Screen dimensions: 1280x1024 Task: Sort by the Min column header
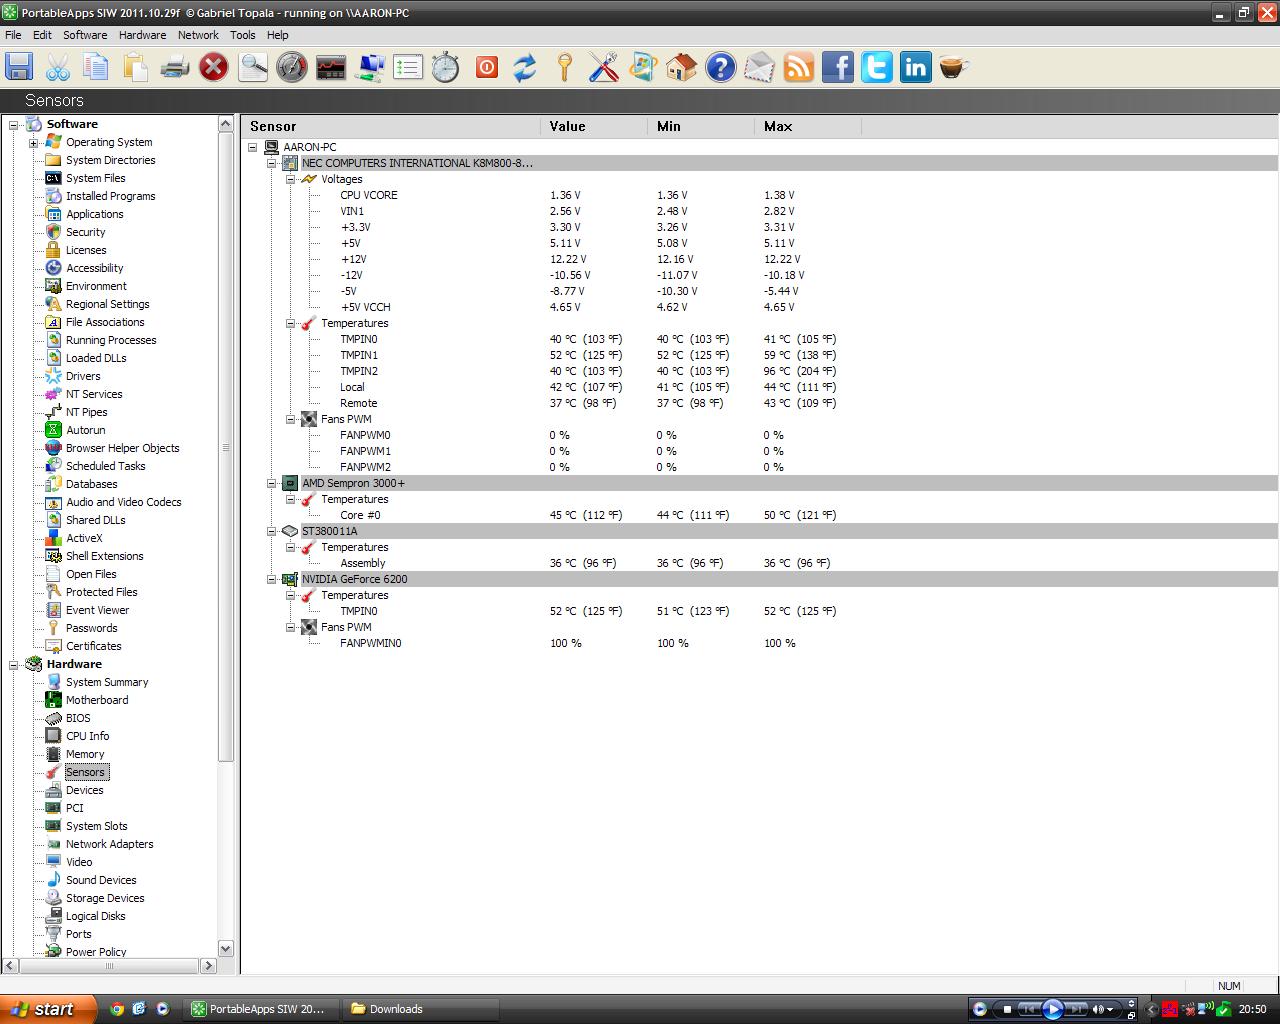tap(701, 126)
